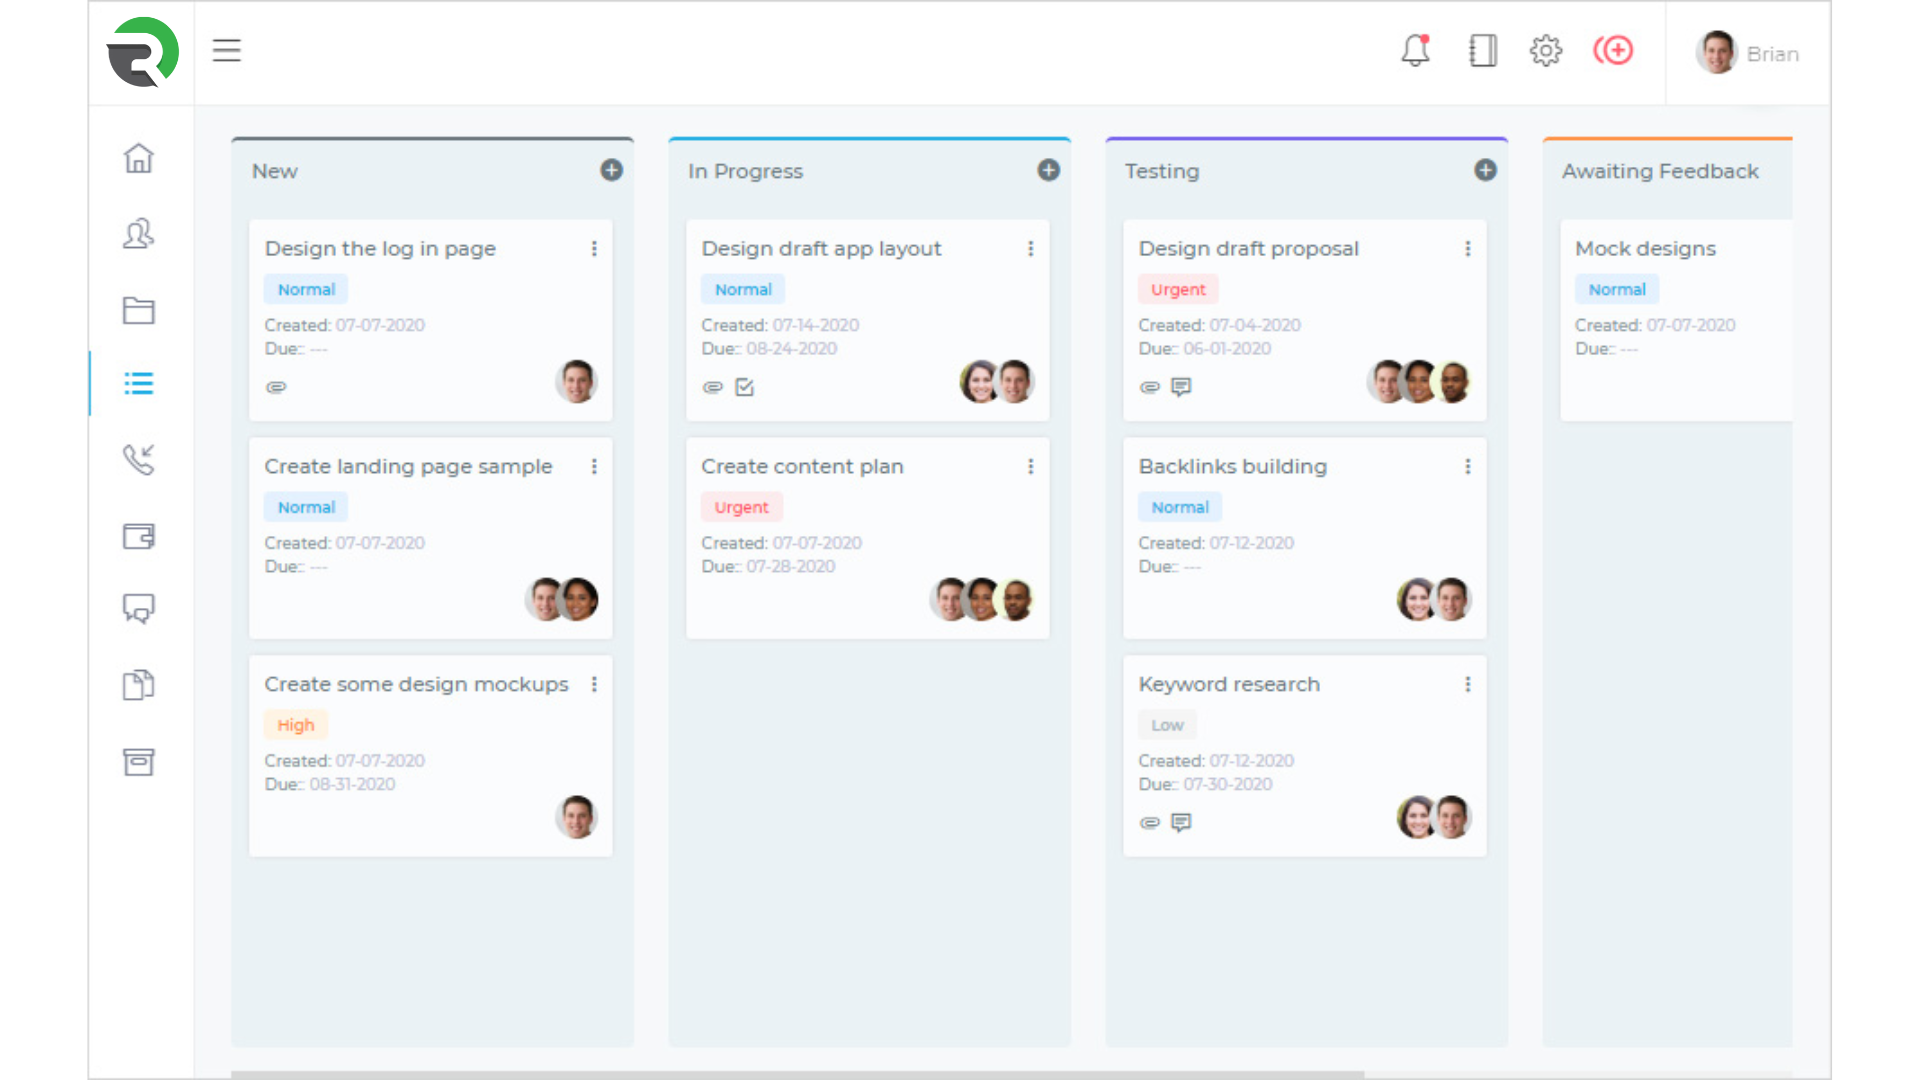1920x1080 pixels.
Task: Open three-dot menu on Keyword research card
Action: [1467, 685]
